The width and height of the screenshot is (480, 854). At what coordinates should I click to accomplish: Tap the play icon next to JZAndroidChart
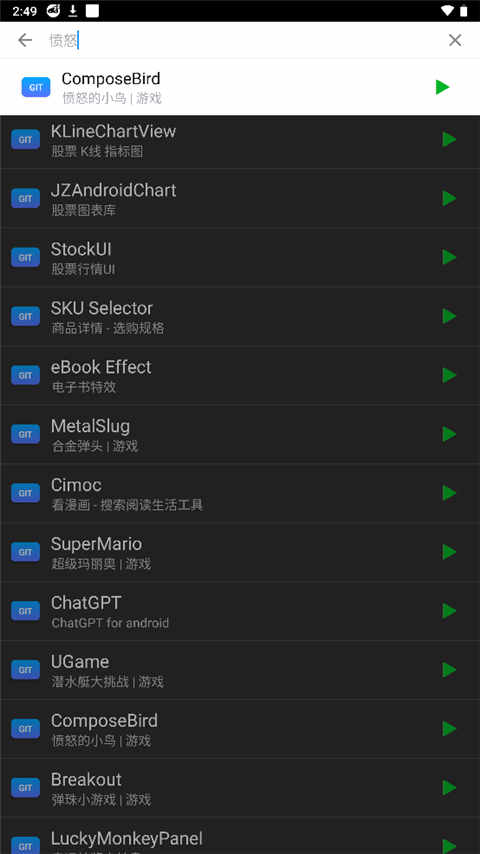pyautogui.click(x=449, y=198)
